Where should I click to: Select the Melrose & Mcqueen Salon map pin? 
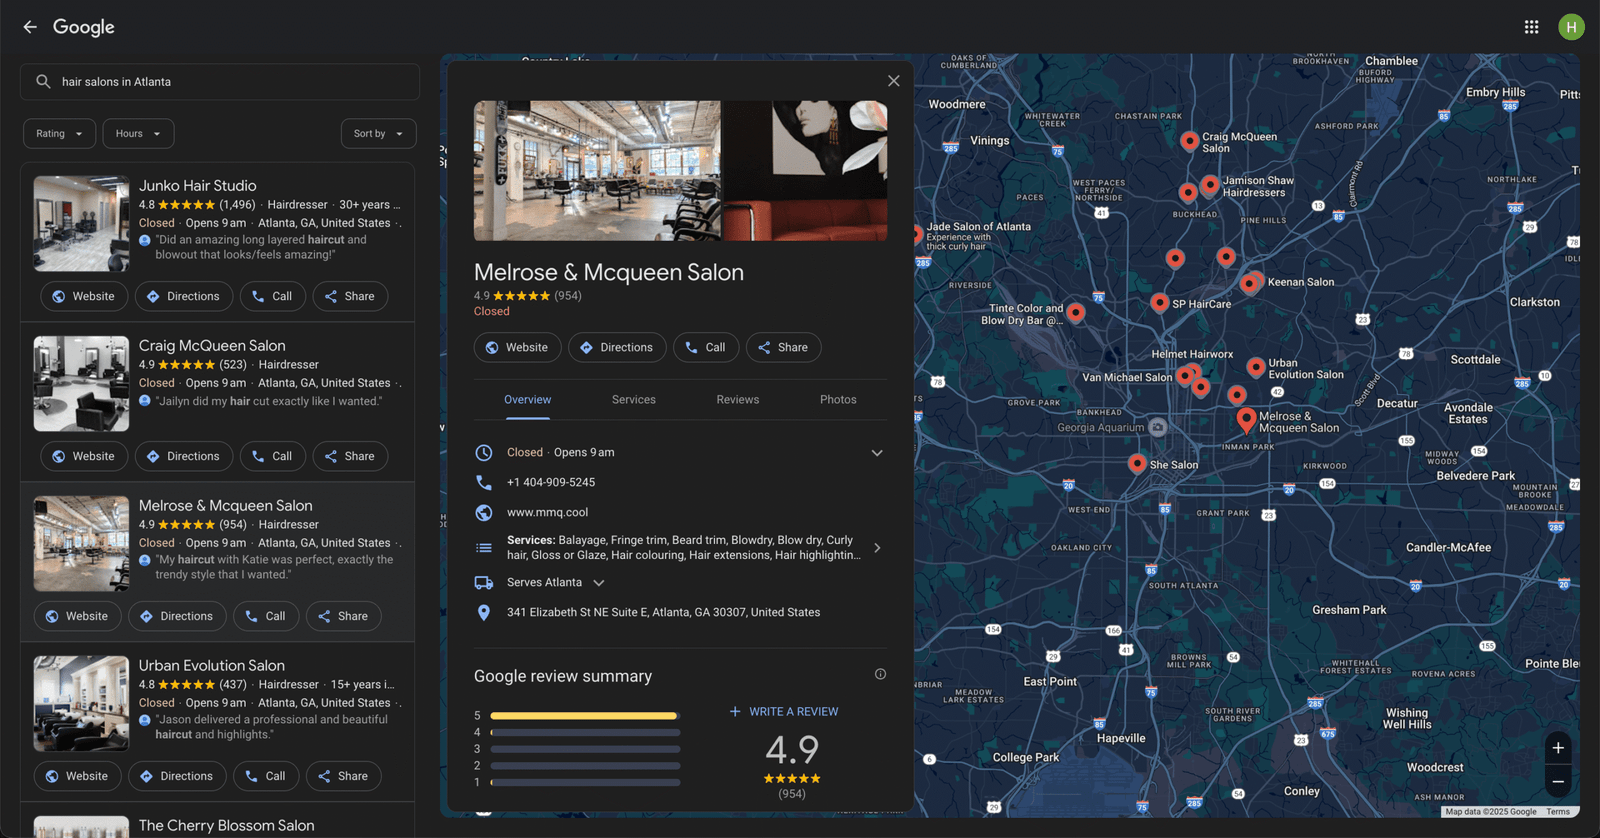1246,419
